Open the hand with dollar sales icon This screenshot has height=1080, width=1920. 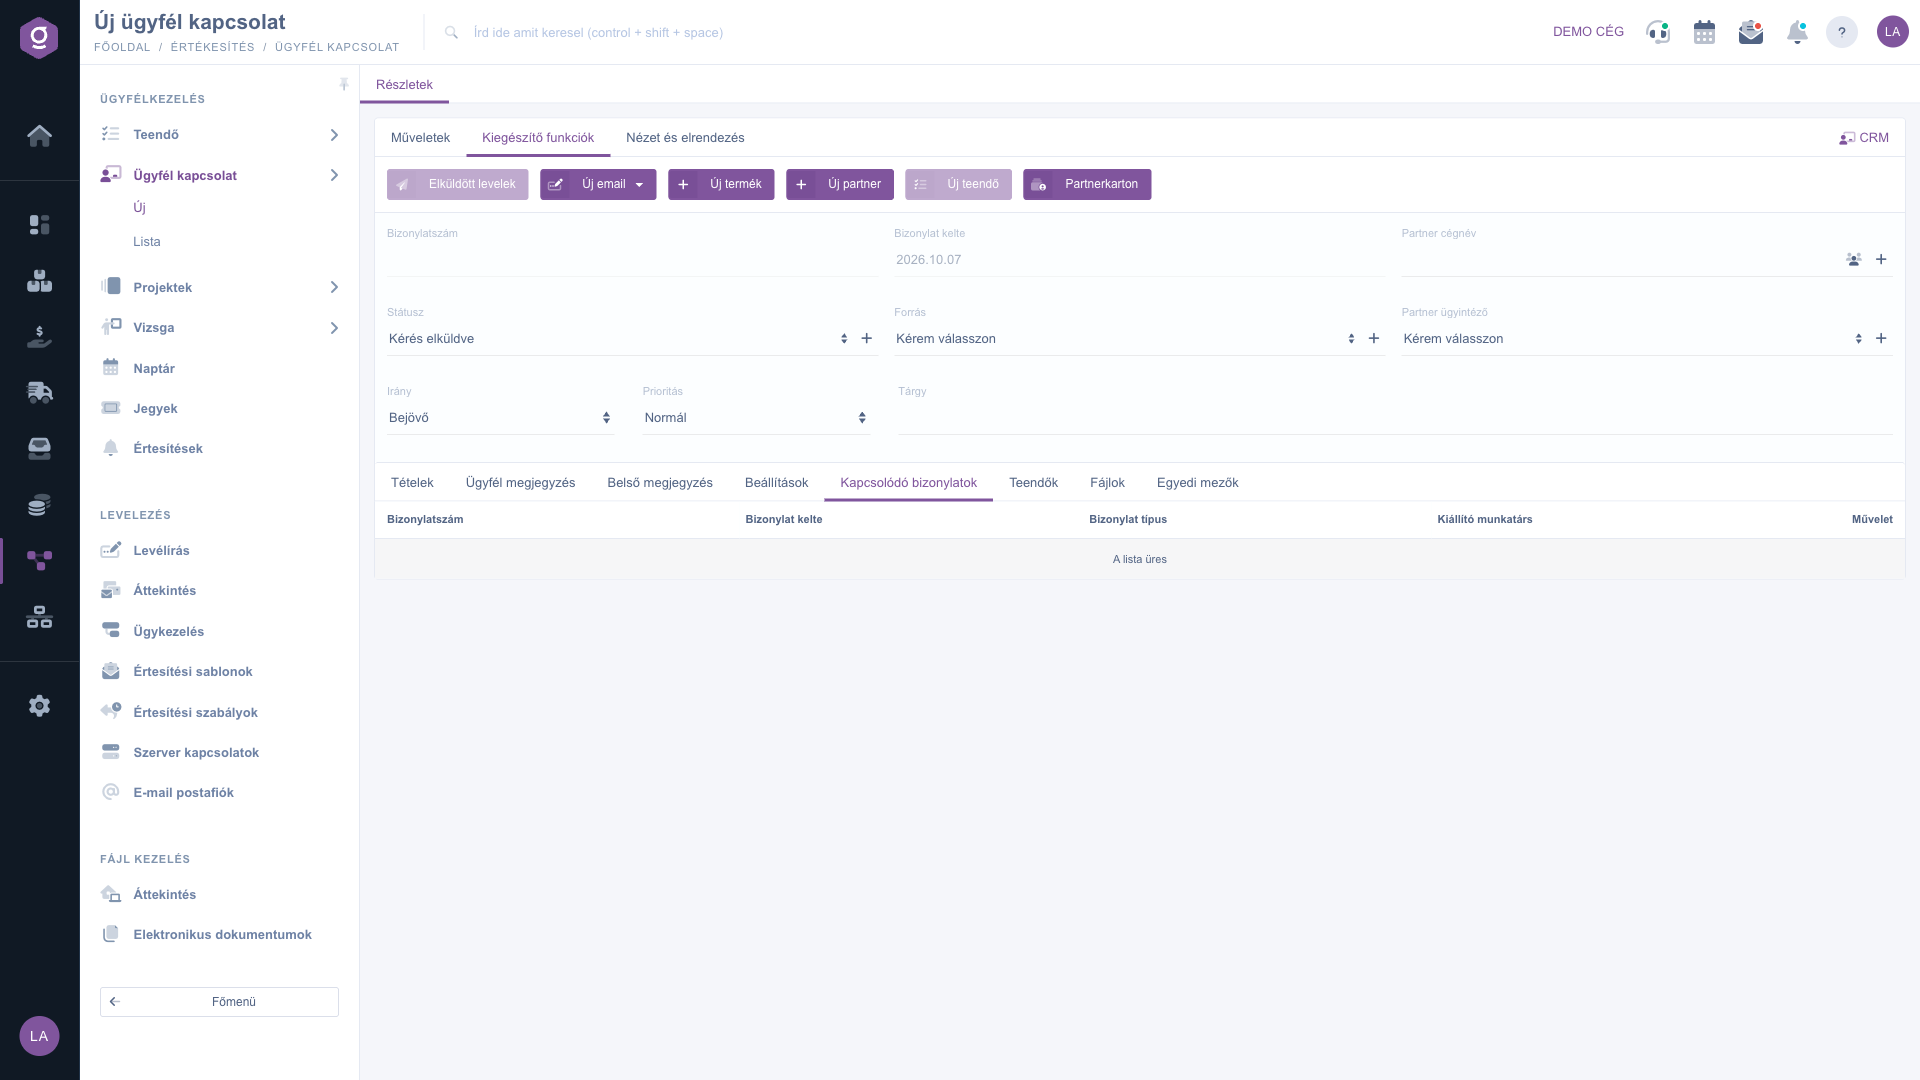(x=39, y=337)
